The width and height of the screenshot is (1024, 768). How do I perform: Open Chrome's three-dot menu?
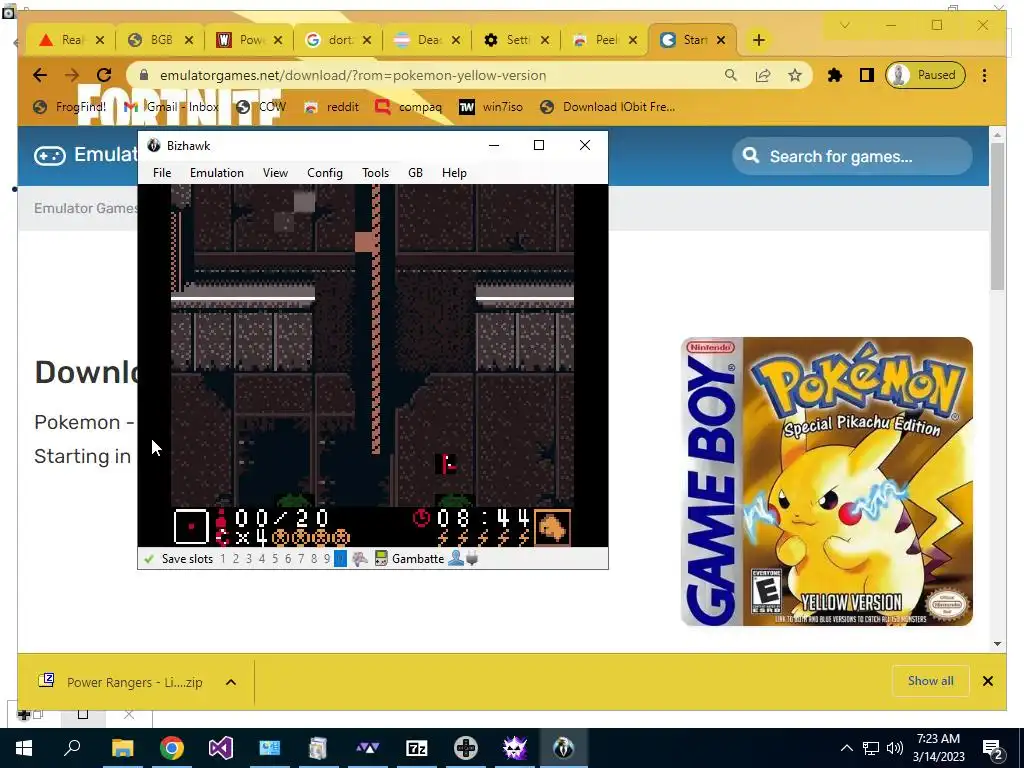click(x=984, y=75)
